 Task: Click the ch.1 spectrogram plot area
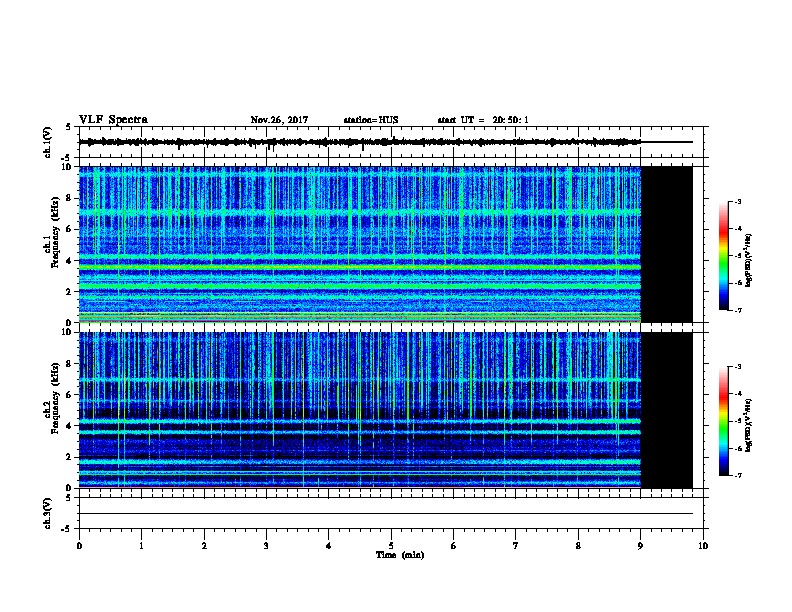coord(386,244)
